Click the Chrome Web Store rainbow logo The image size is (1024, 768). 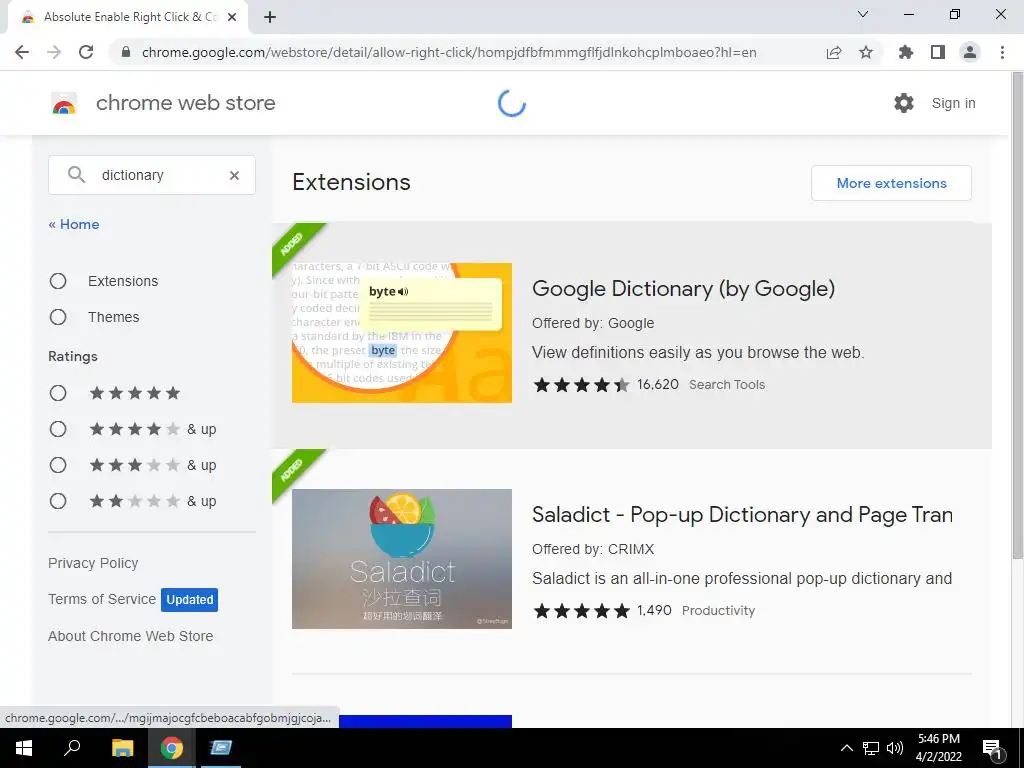[x=64, y=103]
